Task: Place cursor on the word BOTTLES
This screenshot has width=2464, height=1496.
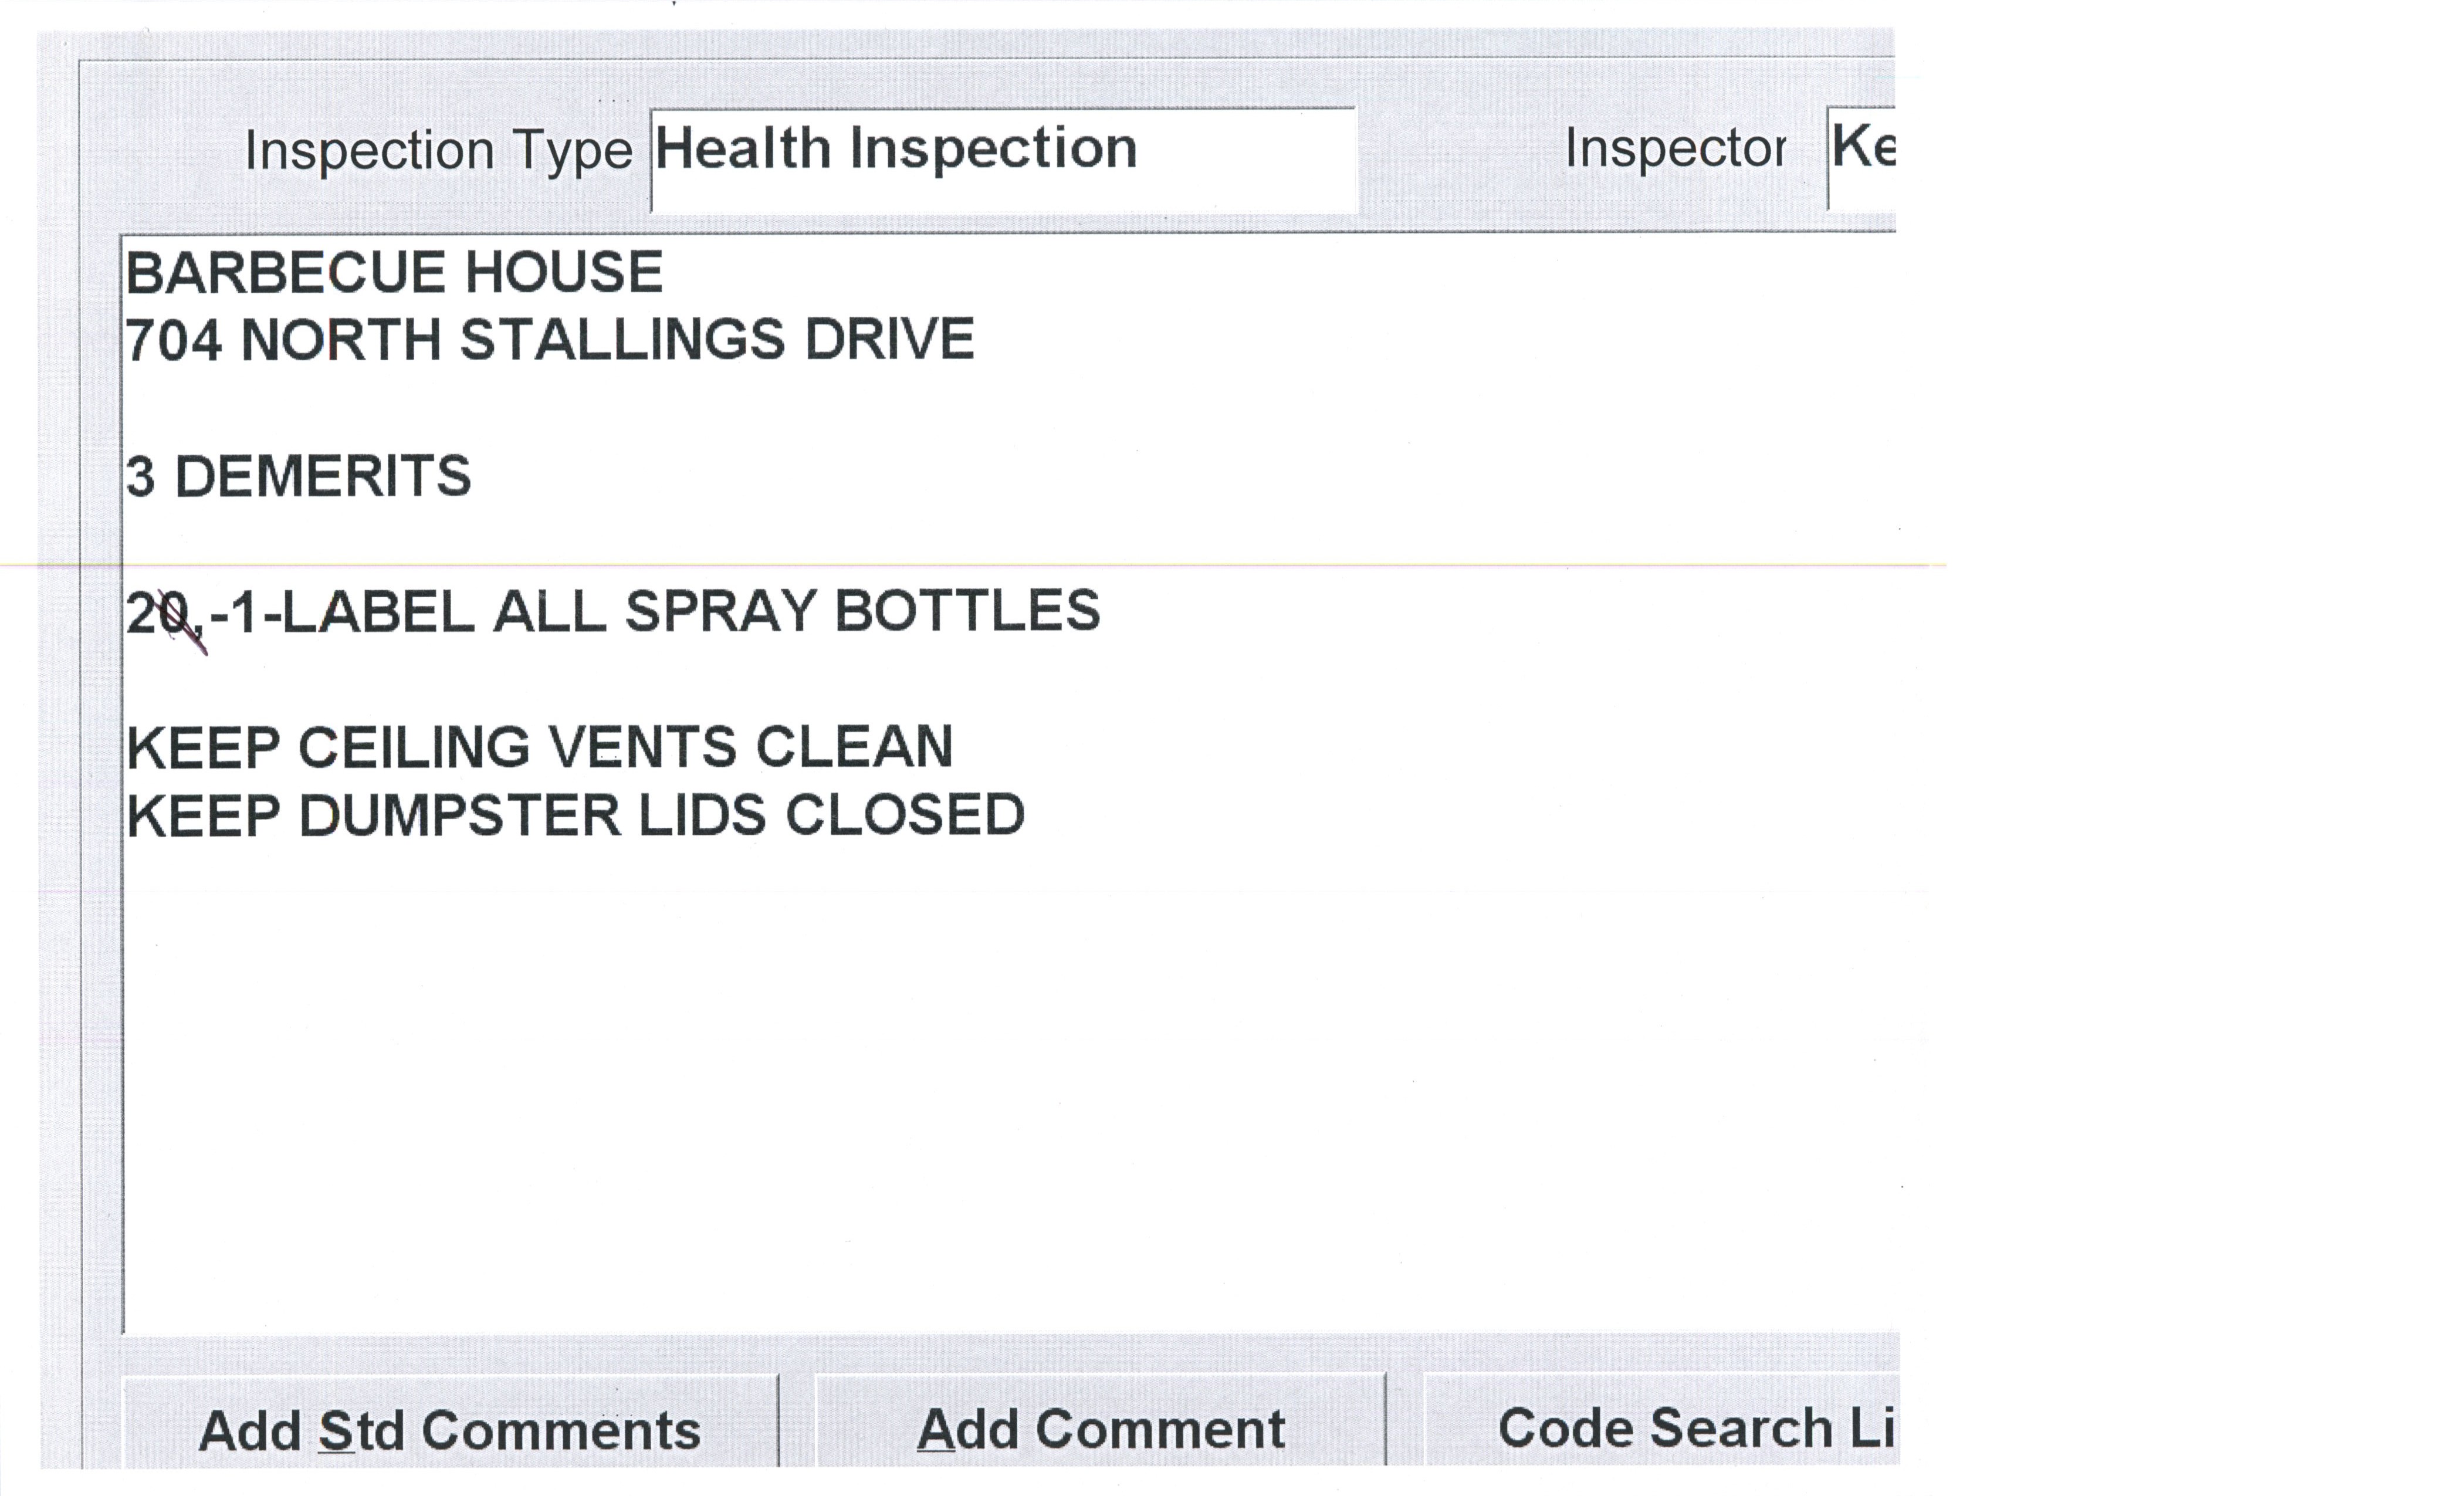Action: (967, 612)
